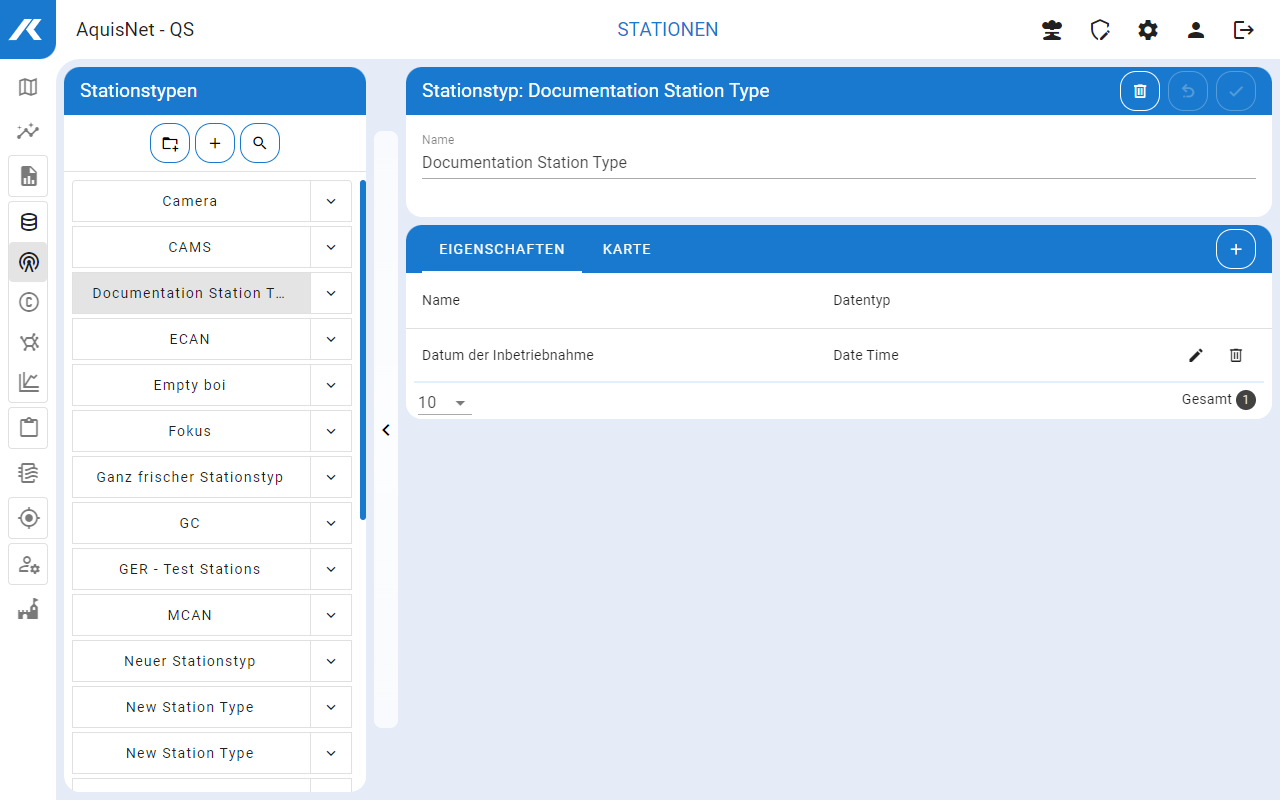
Task: Expand the ECAN station type chevron
Action: coord(331,339)
